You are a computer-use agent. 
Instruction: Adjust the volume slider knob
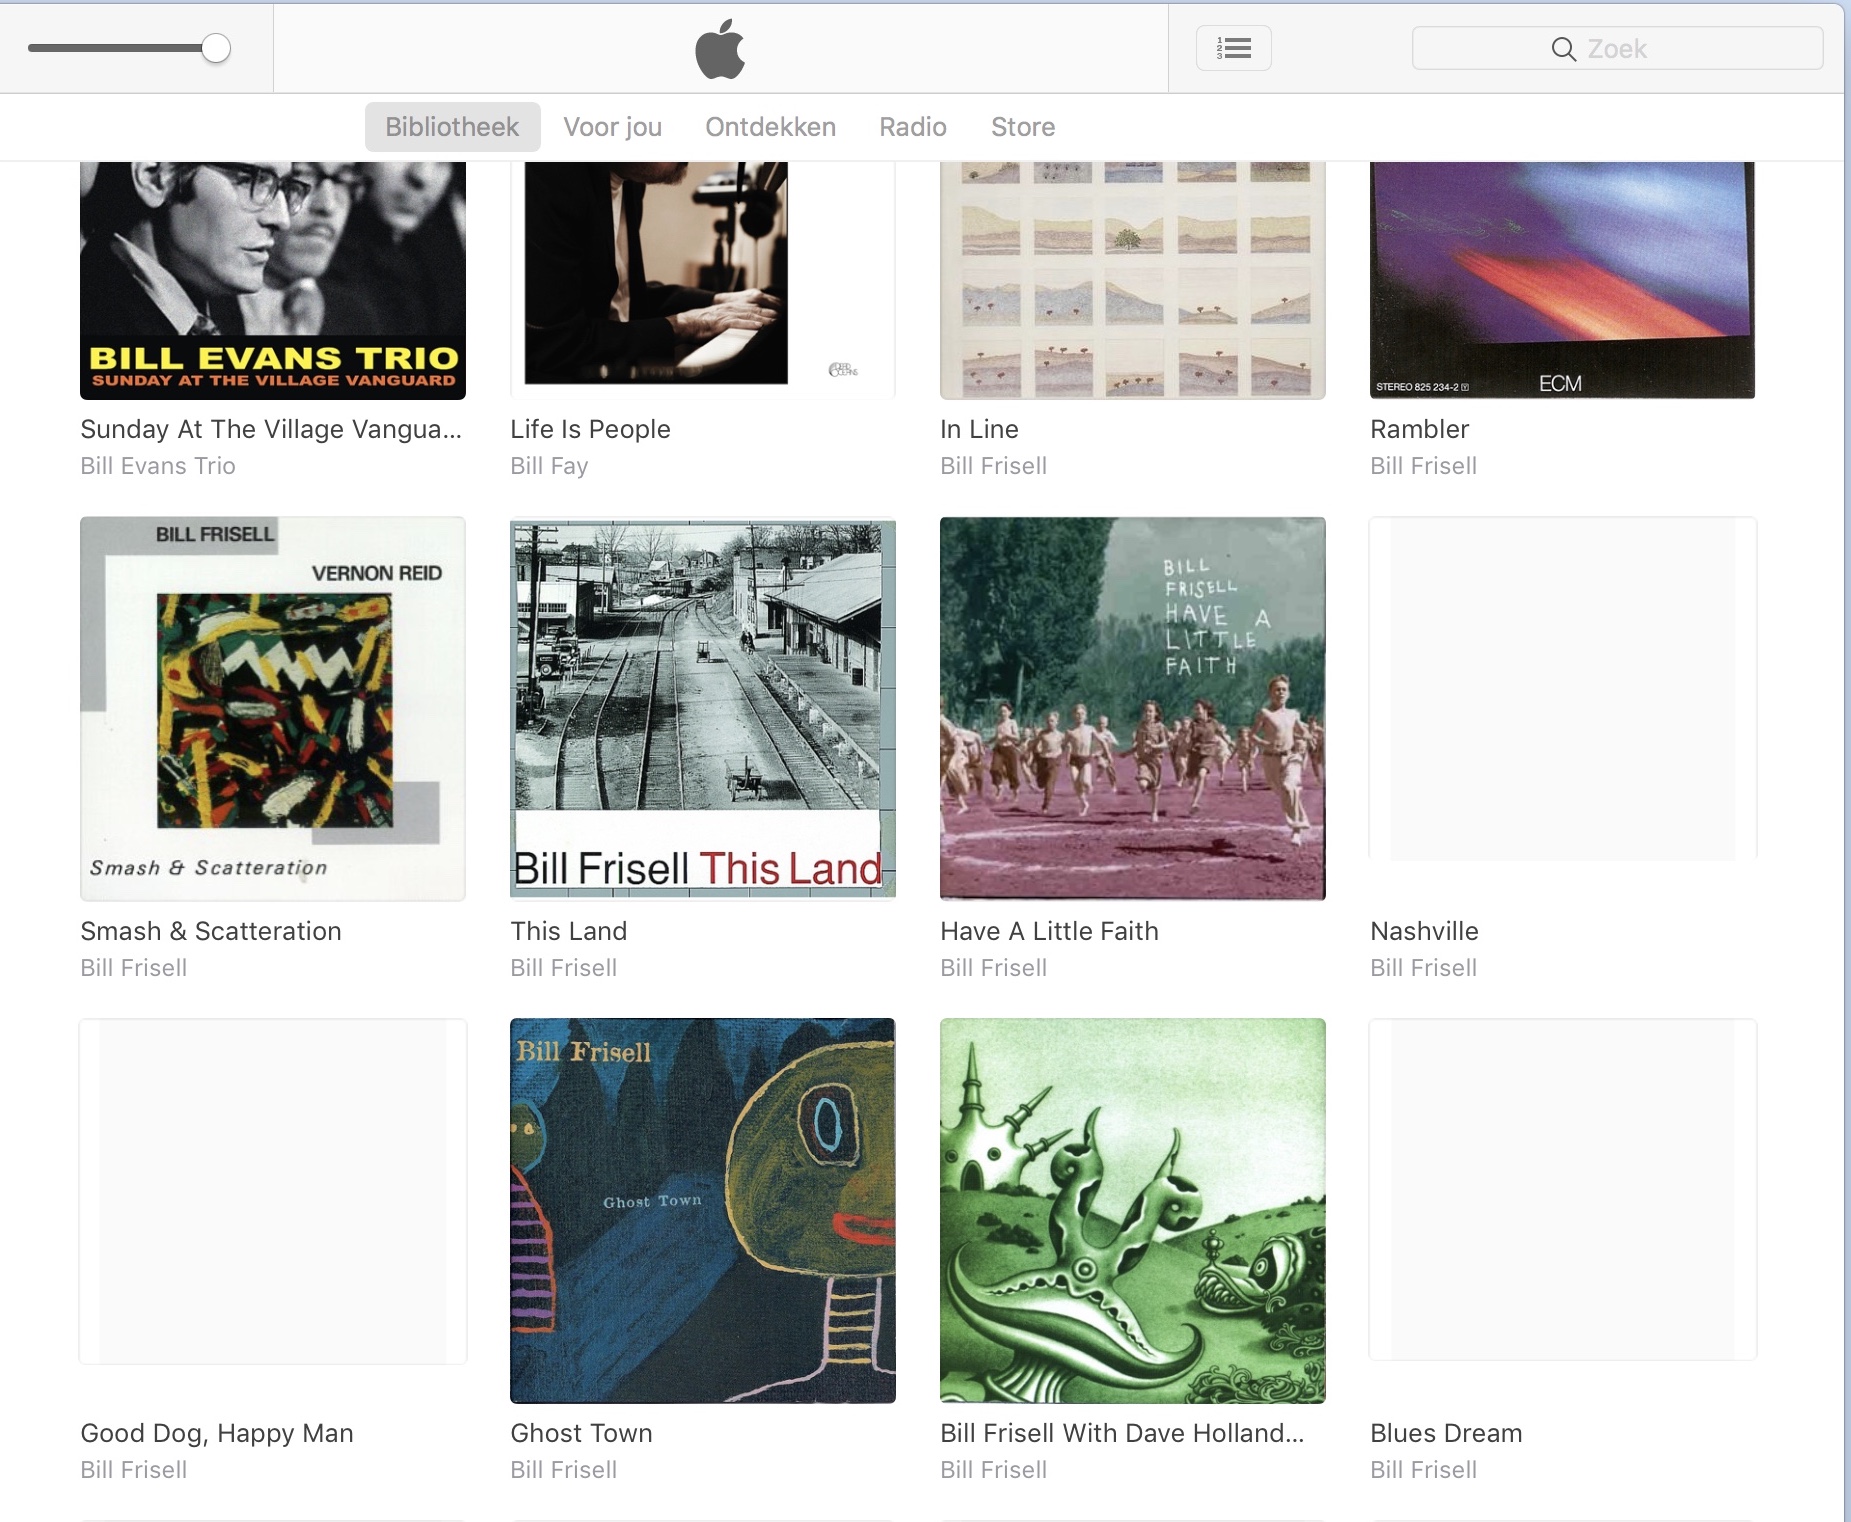[x=216, y=48]
